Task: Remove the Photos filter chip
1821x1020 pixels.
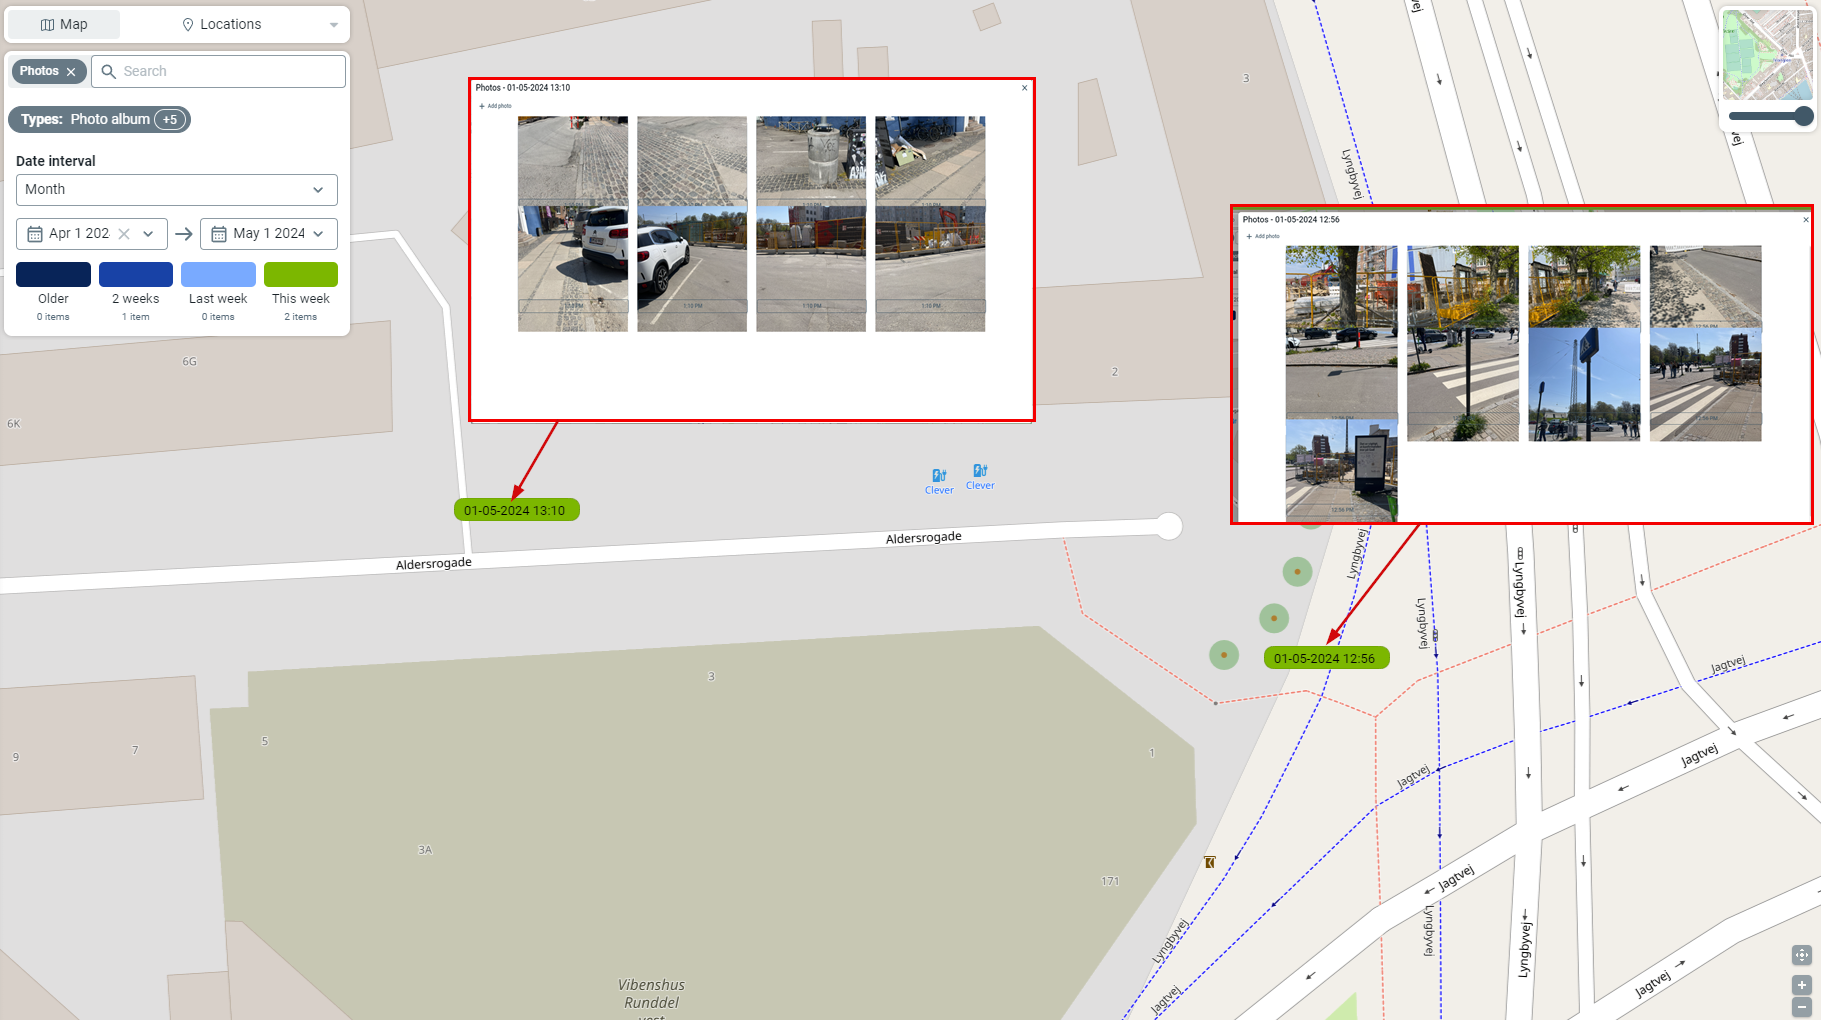Action: tap(71, 72)
